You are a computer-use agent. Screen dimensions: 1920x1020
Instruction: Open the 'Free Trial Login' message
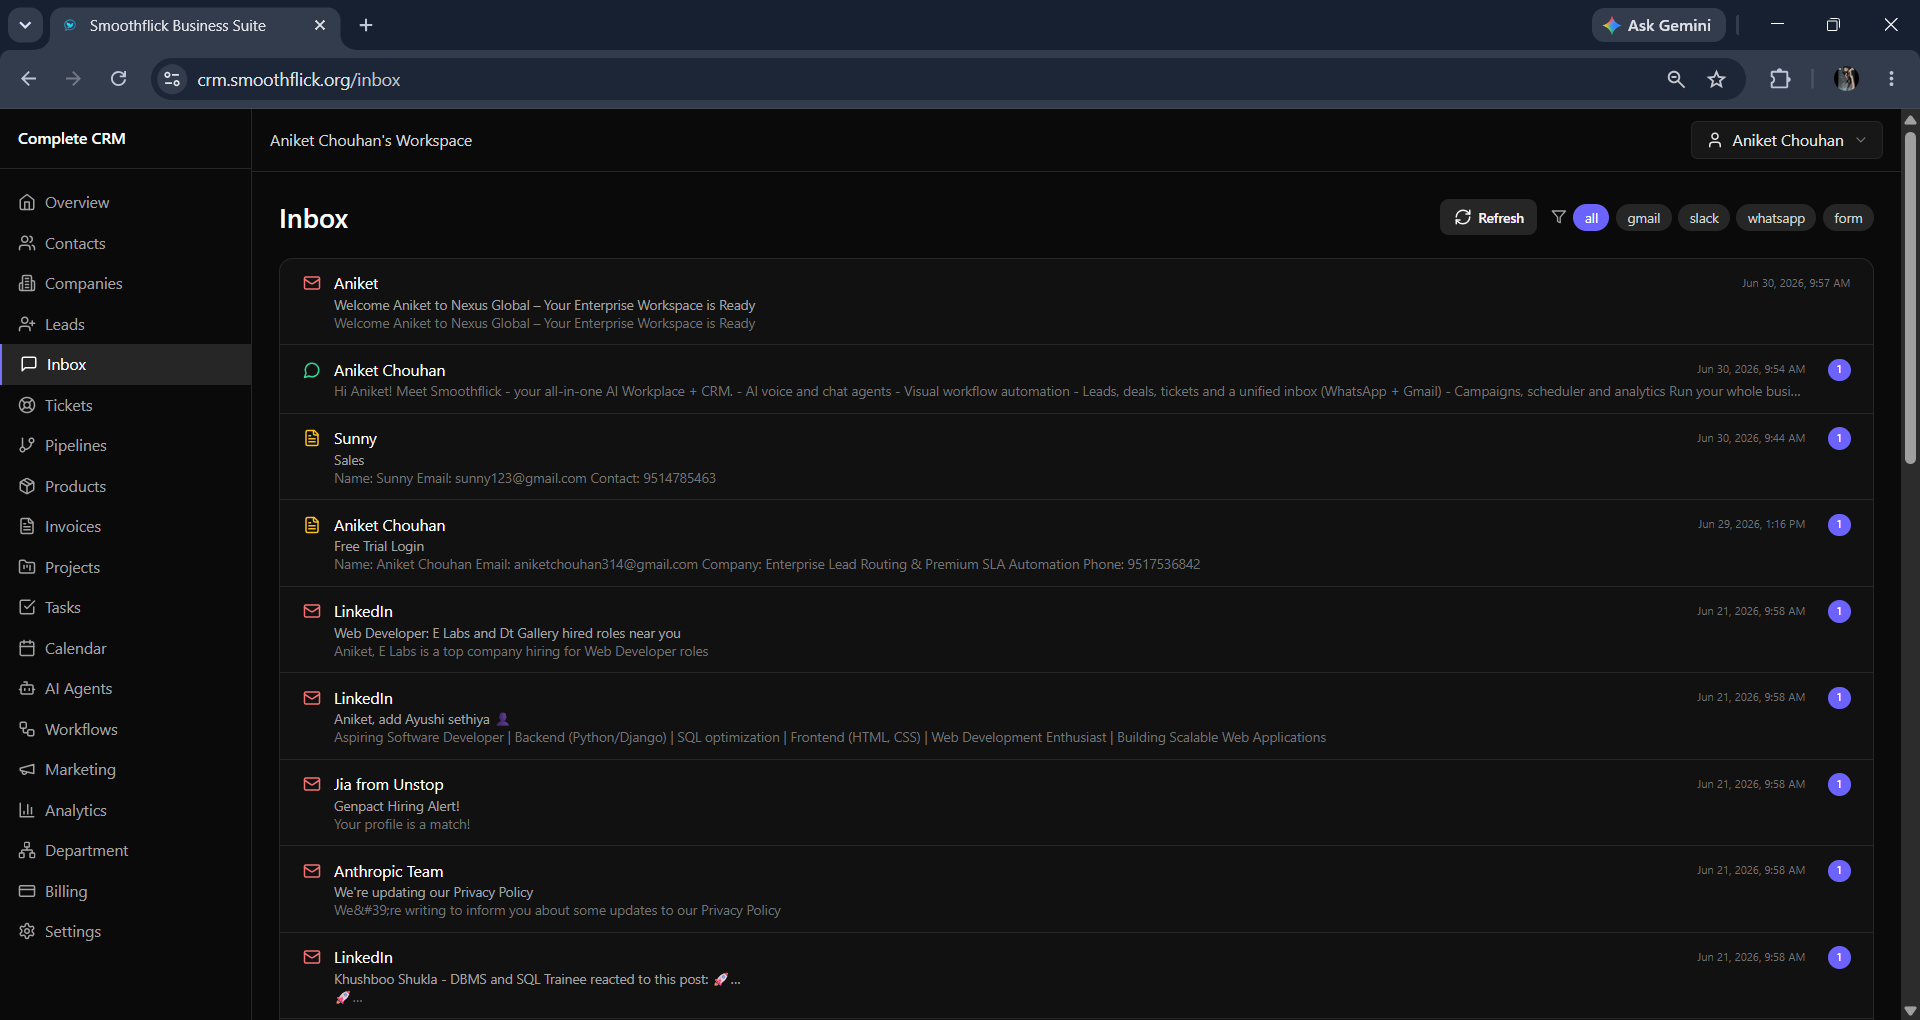(1076, 543)
